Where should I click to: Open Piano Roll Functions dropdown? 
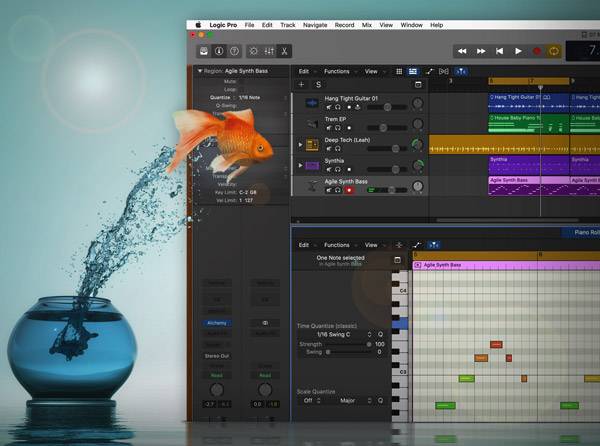341,245
